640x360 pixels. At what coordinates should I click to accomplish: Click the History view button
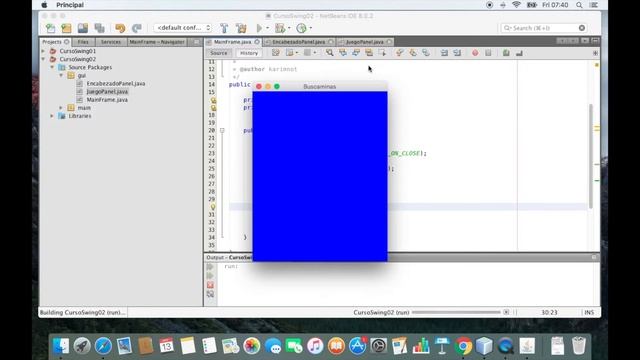(249, 53)
